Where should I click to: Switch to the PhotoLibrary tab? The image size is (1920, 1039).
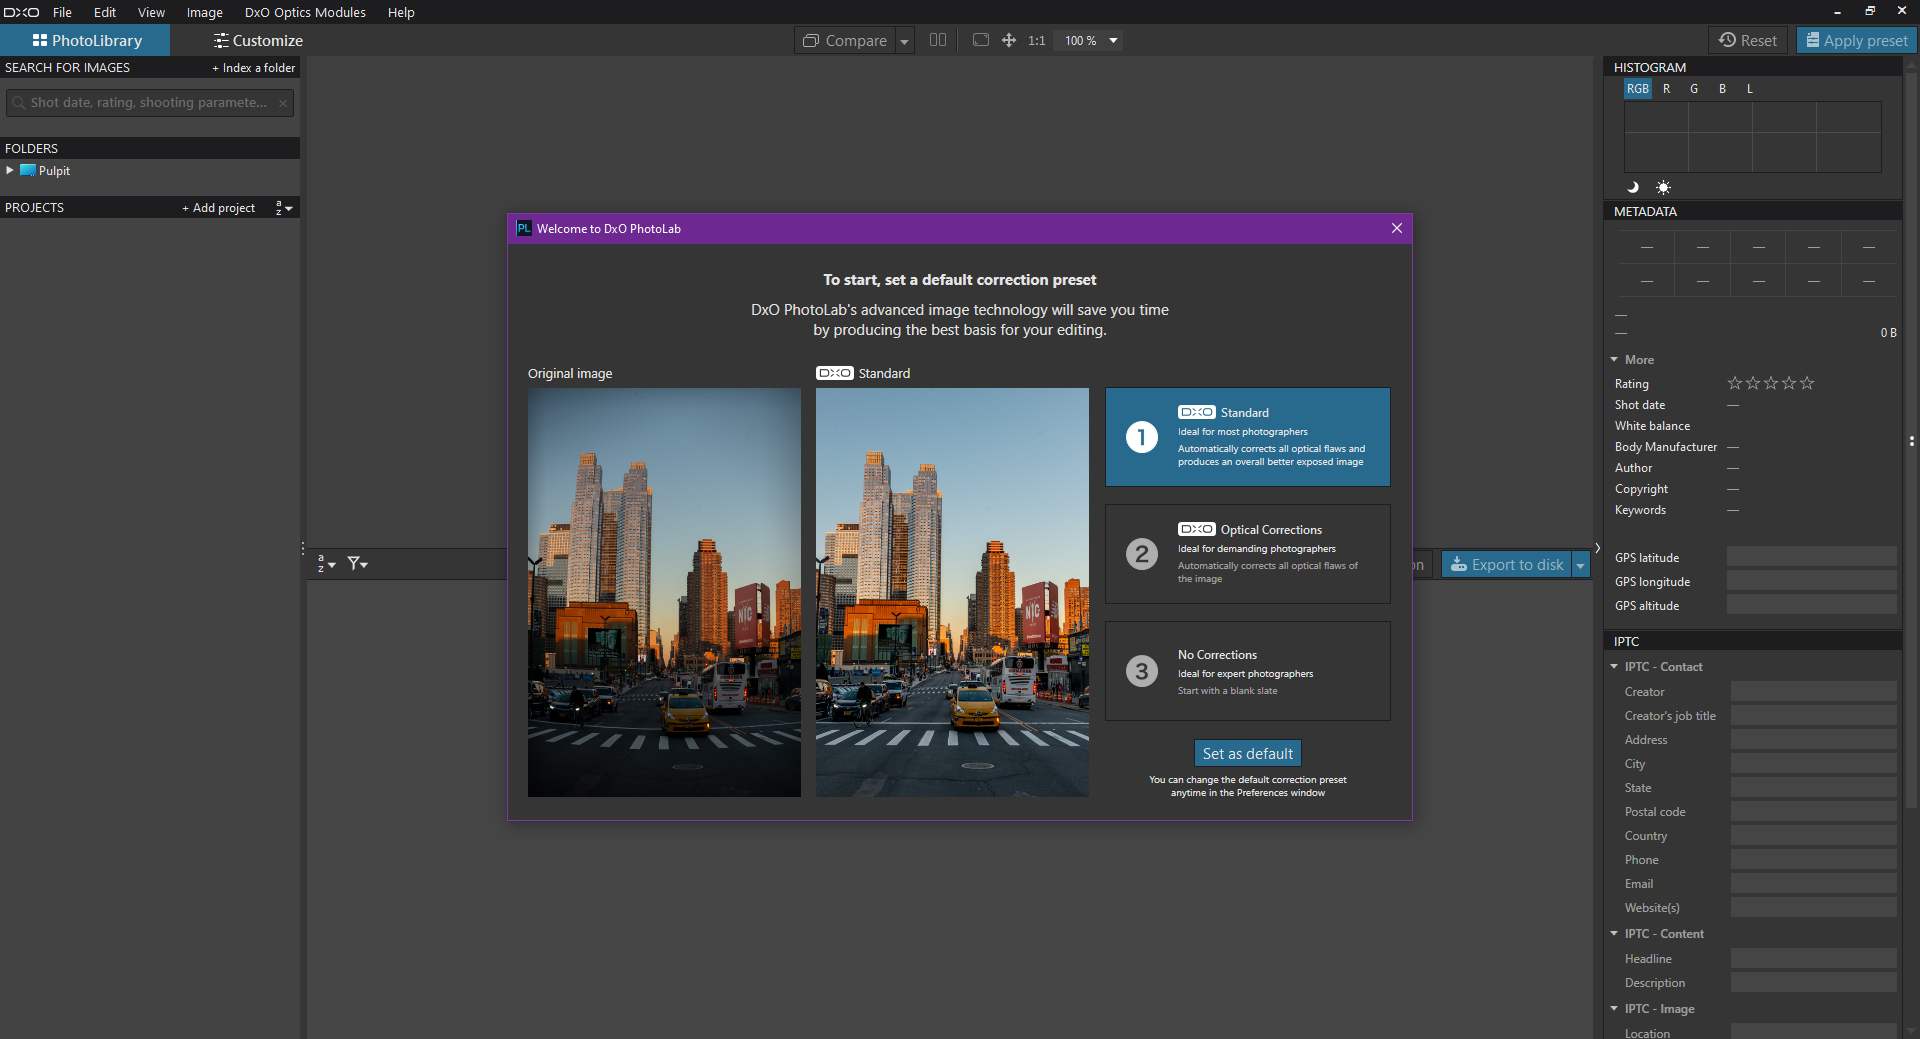[86, 40]
